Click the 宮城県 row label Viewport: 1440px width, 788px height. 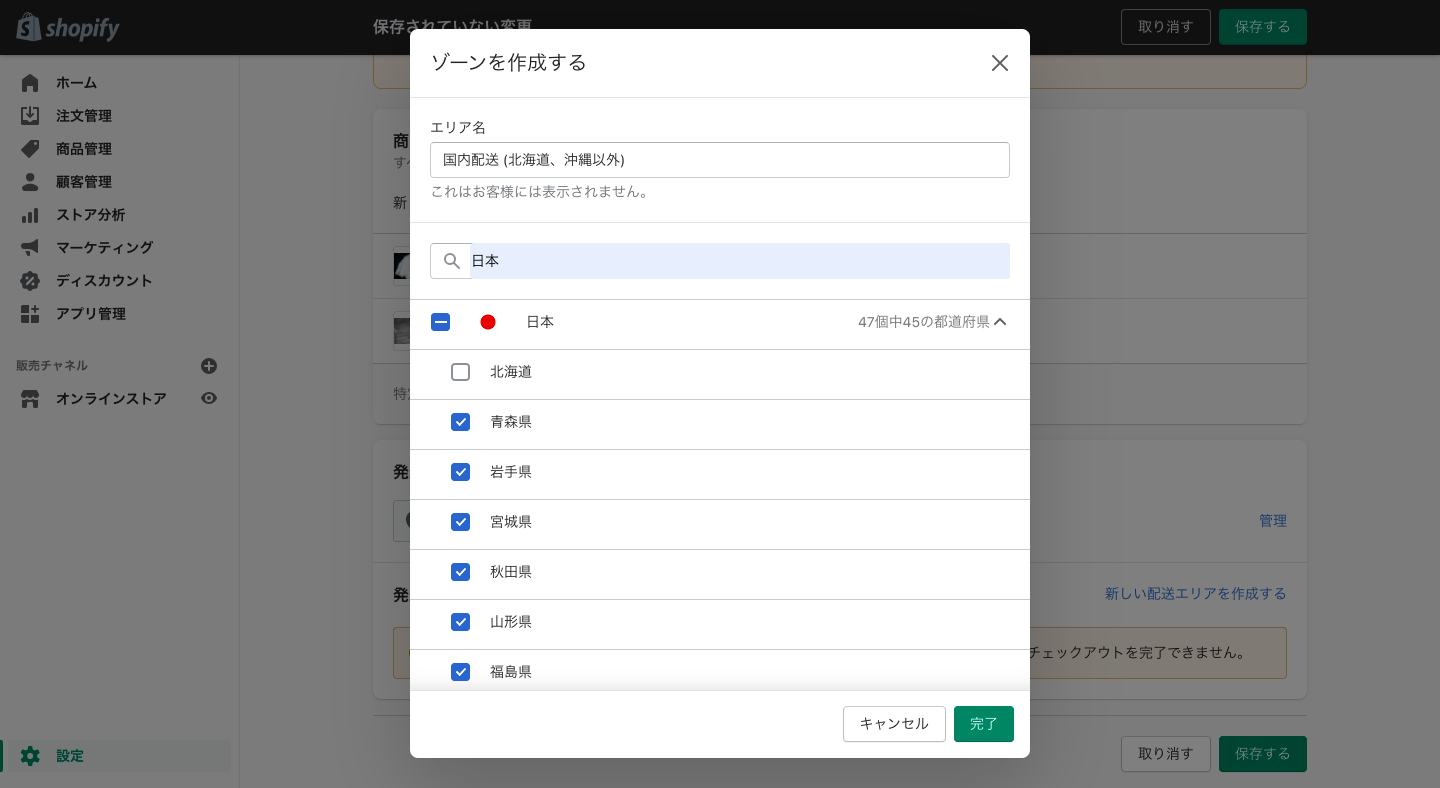[x=511, y=522]
